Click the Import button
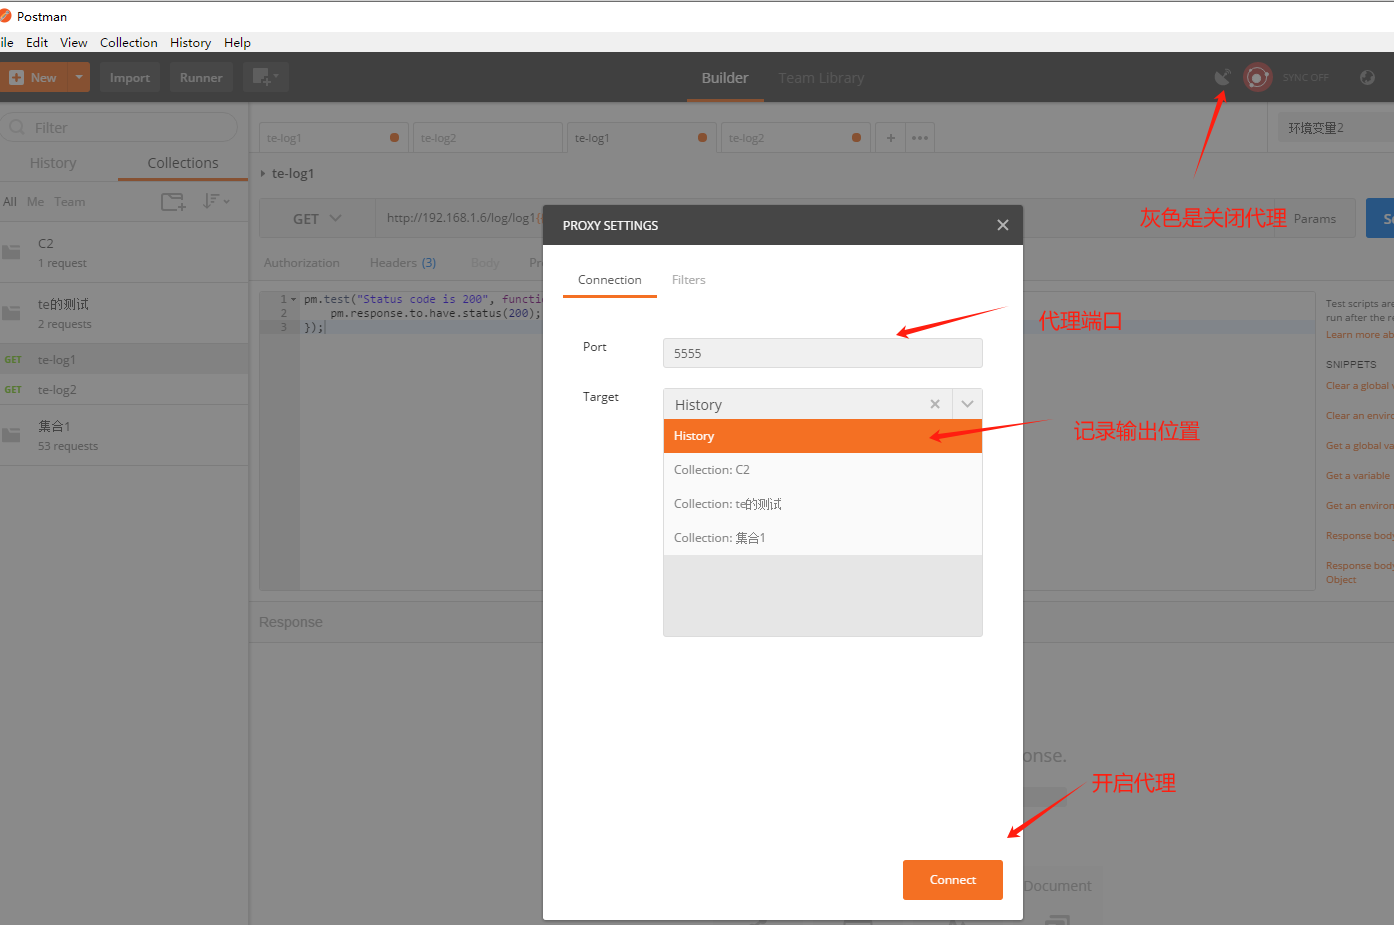 [x=130, y=77]
